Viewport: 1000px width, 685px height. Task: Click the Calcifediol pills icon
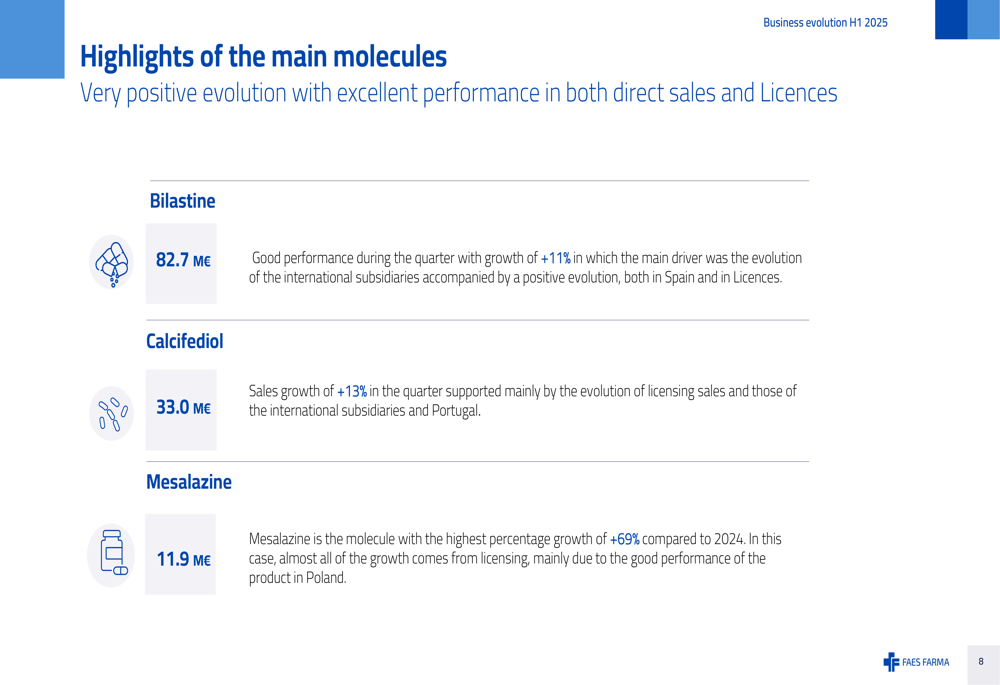click(112, 413)
